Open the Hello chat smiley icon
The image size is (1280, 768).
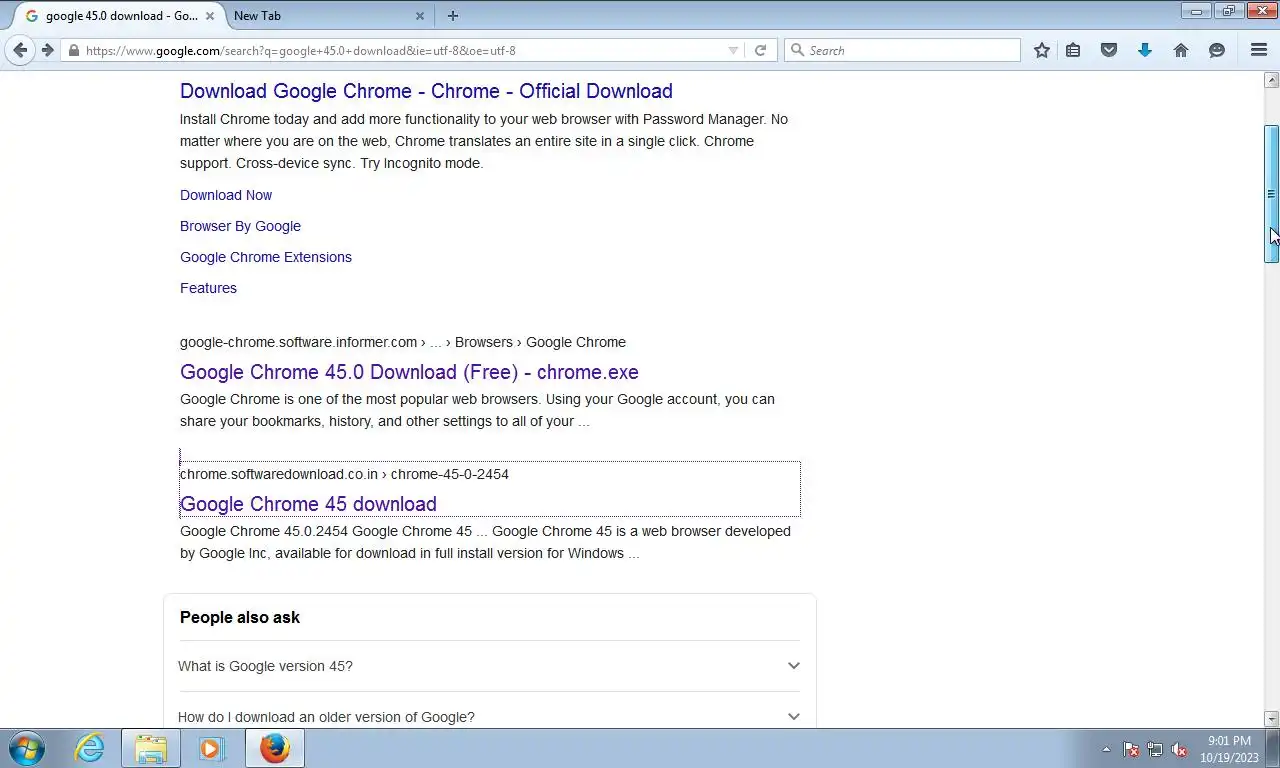(x=1217, y=50)
